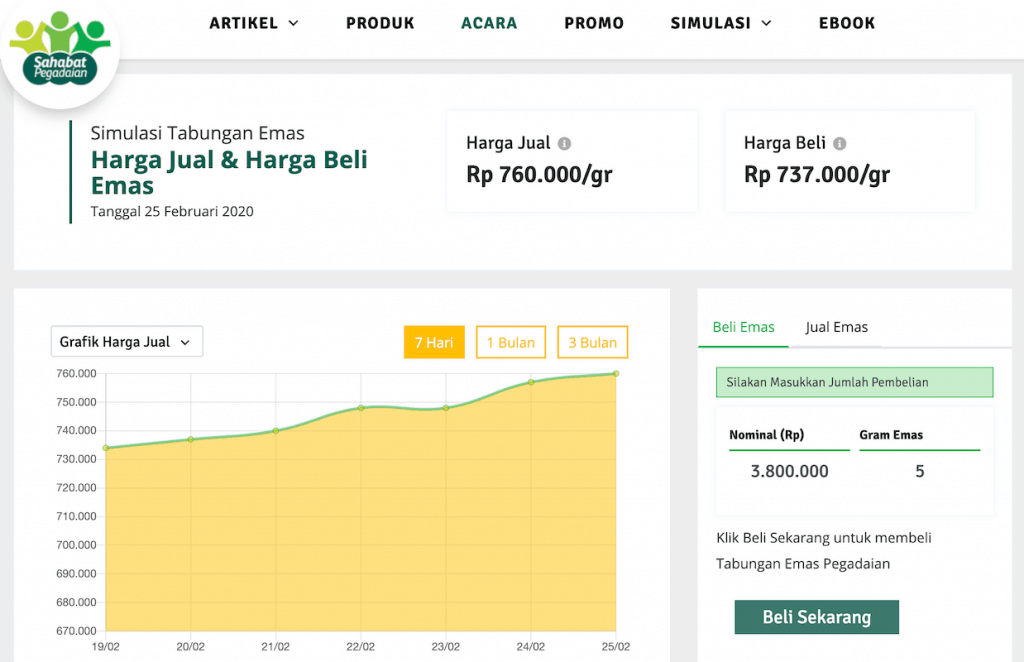The image size is (1024, 662).
Task: Click the Gram Emas input field
Action: pos(919,472)
